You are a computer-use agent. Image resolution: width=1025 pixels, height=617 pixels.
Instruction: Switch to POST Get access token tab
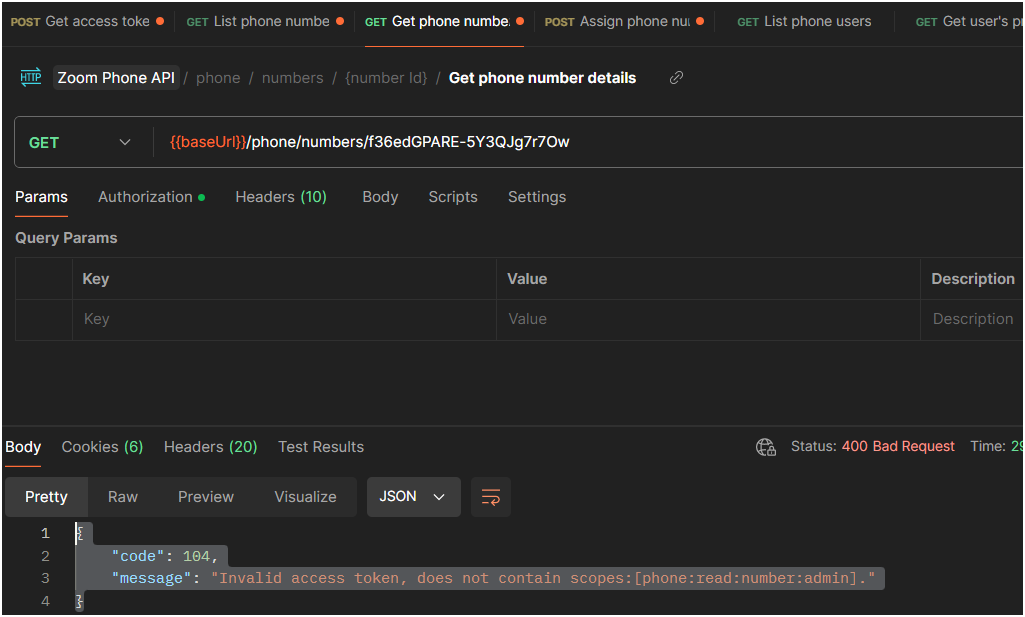tap(87, 22)
